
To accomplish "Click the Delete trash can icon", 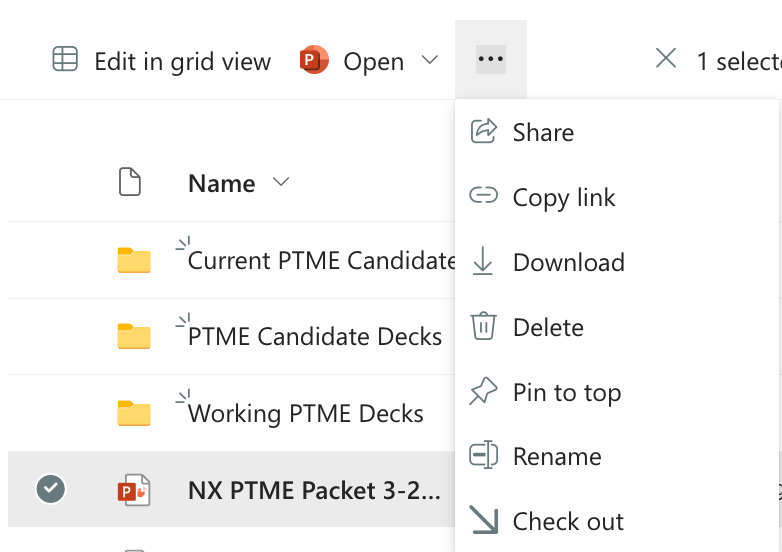I will [x=484, y=327].
